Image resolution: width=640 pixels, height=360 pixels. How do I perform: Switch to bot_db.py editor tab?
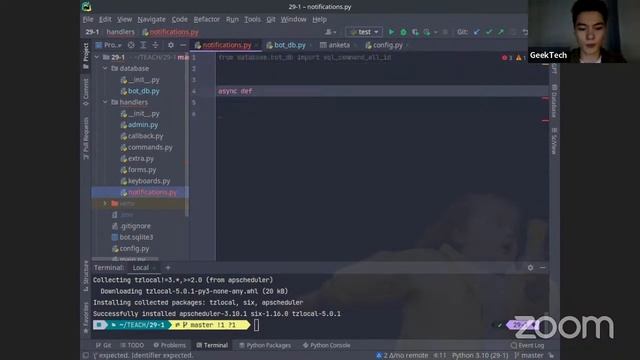(289, 45)
